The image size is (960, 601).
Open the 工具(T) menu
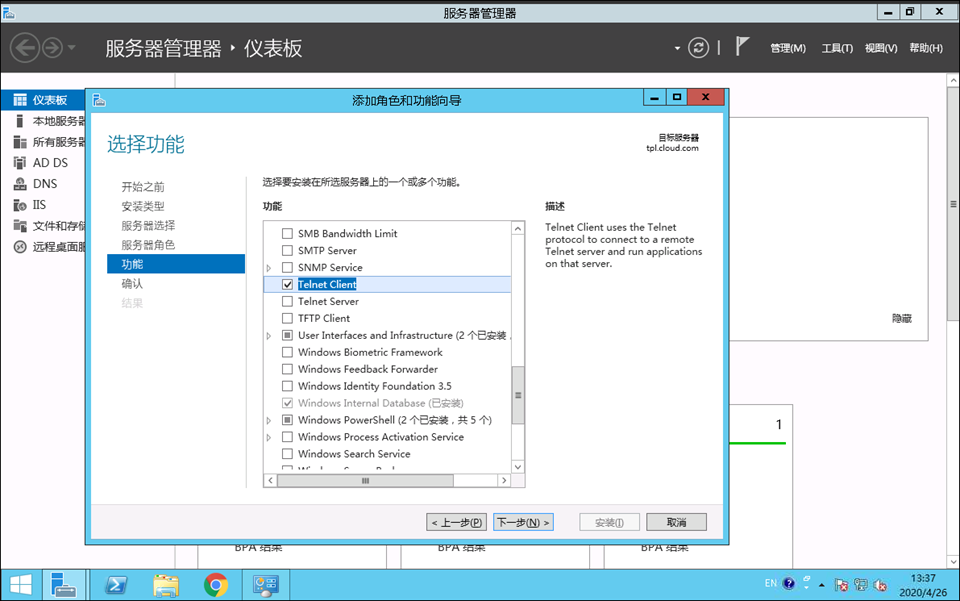(837, 49)
